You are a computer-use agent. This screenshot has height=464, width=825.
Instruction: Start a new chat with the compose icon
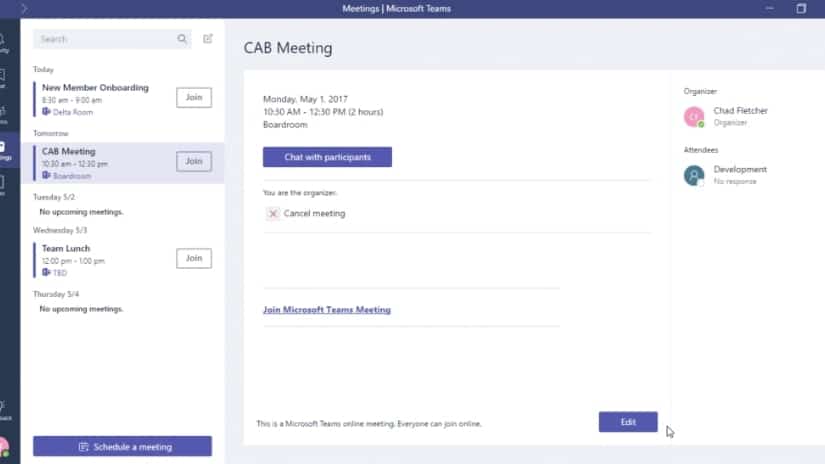(x=208, y=39)
